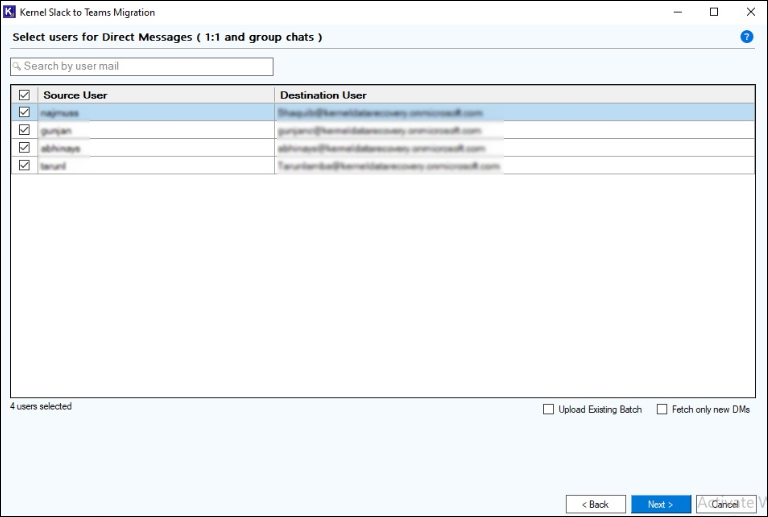The width and height of the screenshot is (768, 517).
Task: Toggle the select-all checkbox in header row
Action: [x=24, y=94]
